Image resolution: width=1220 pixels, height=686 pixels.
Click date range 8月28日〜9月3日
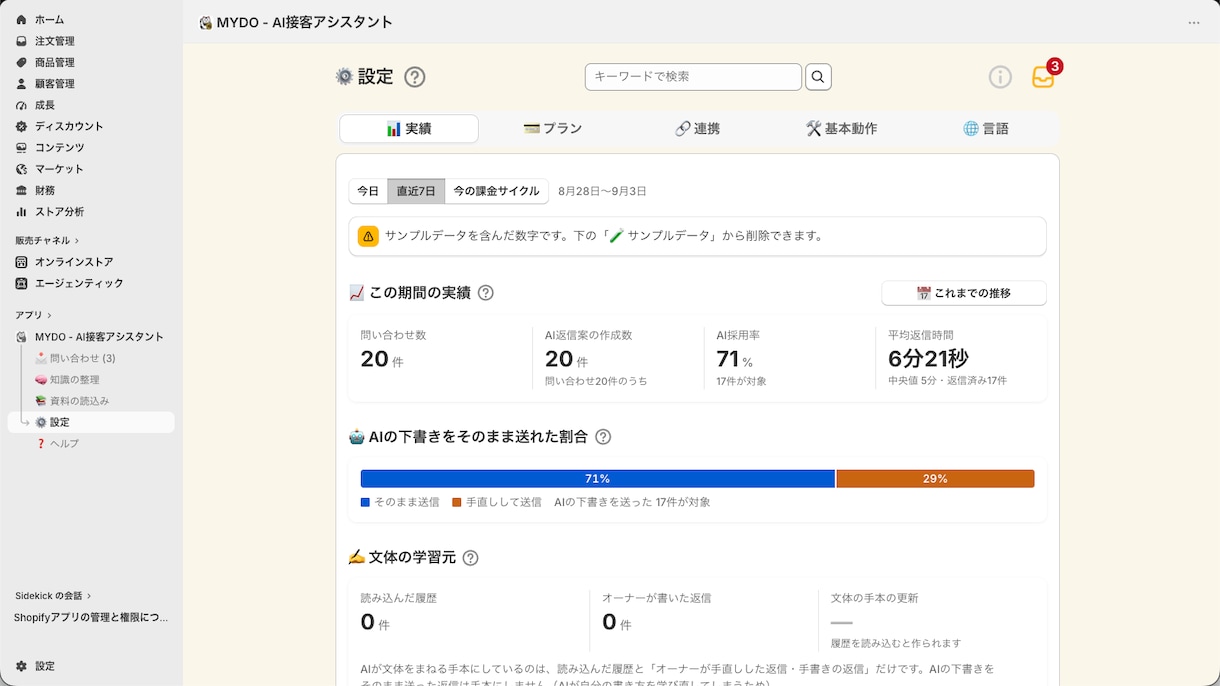[x=602, y=191]
